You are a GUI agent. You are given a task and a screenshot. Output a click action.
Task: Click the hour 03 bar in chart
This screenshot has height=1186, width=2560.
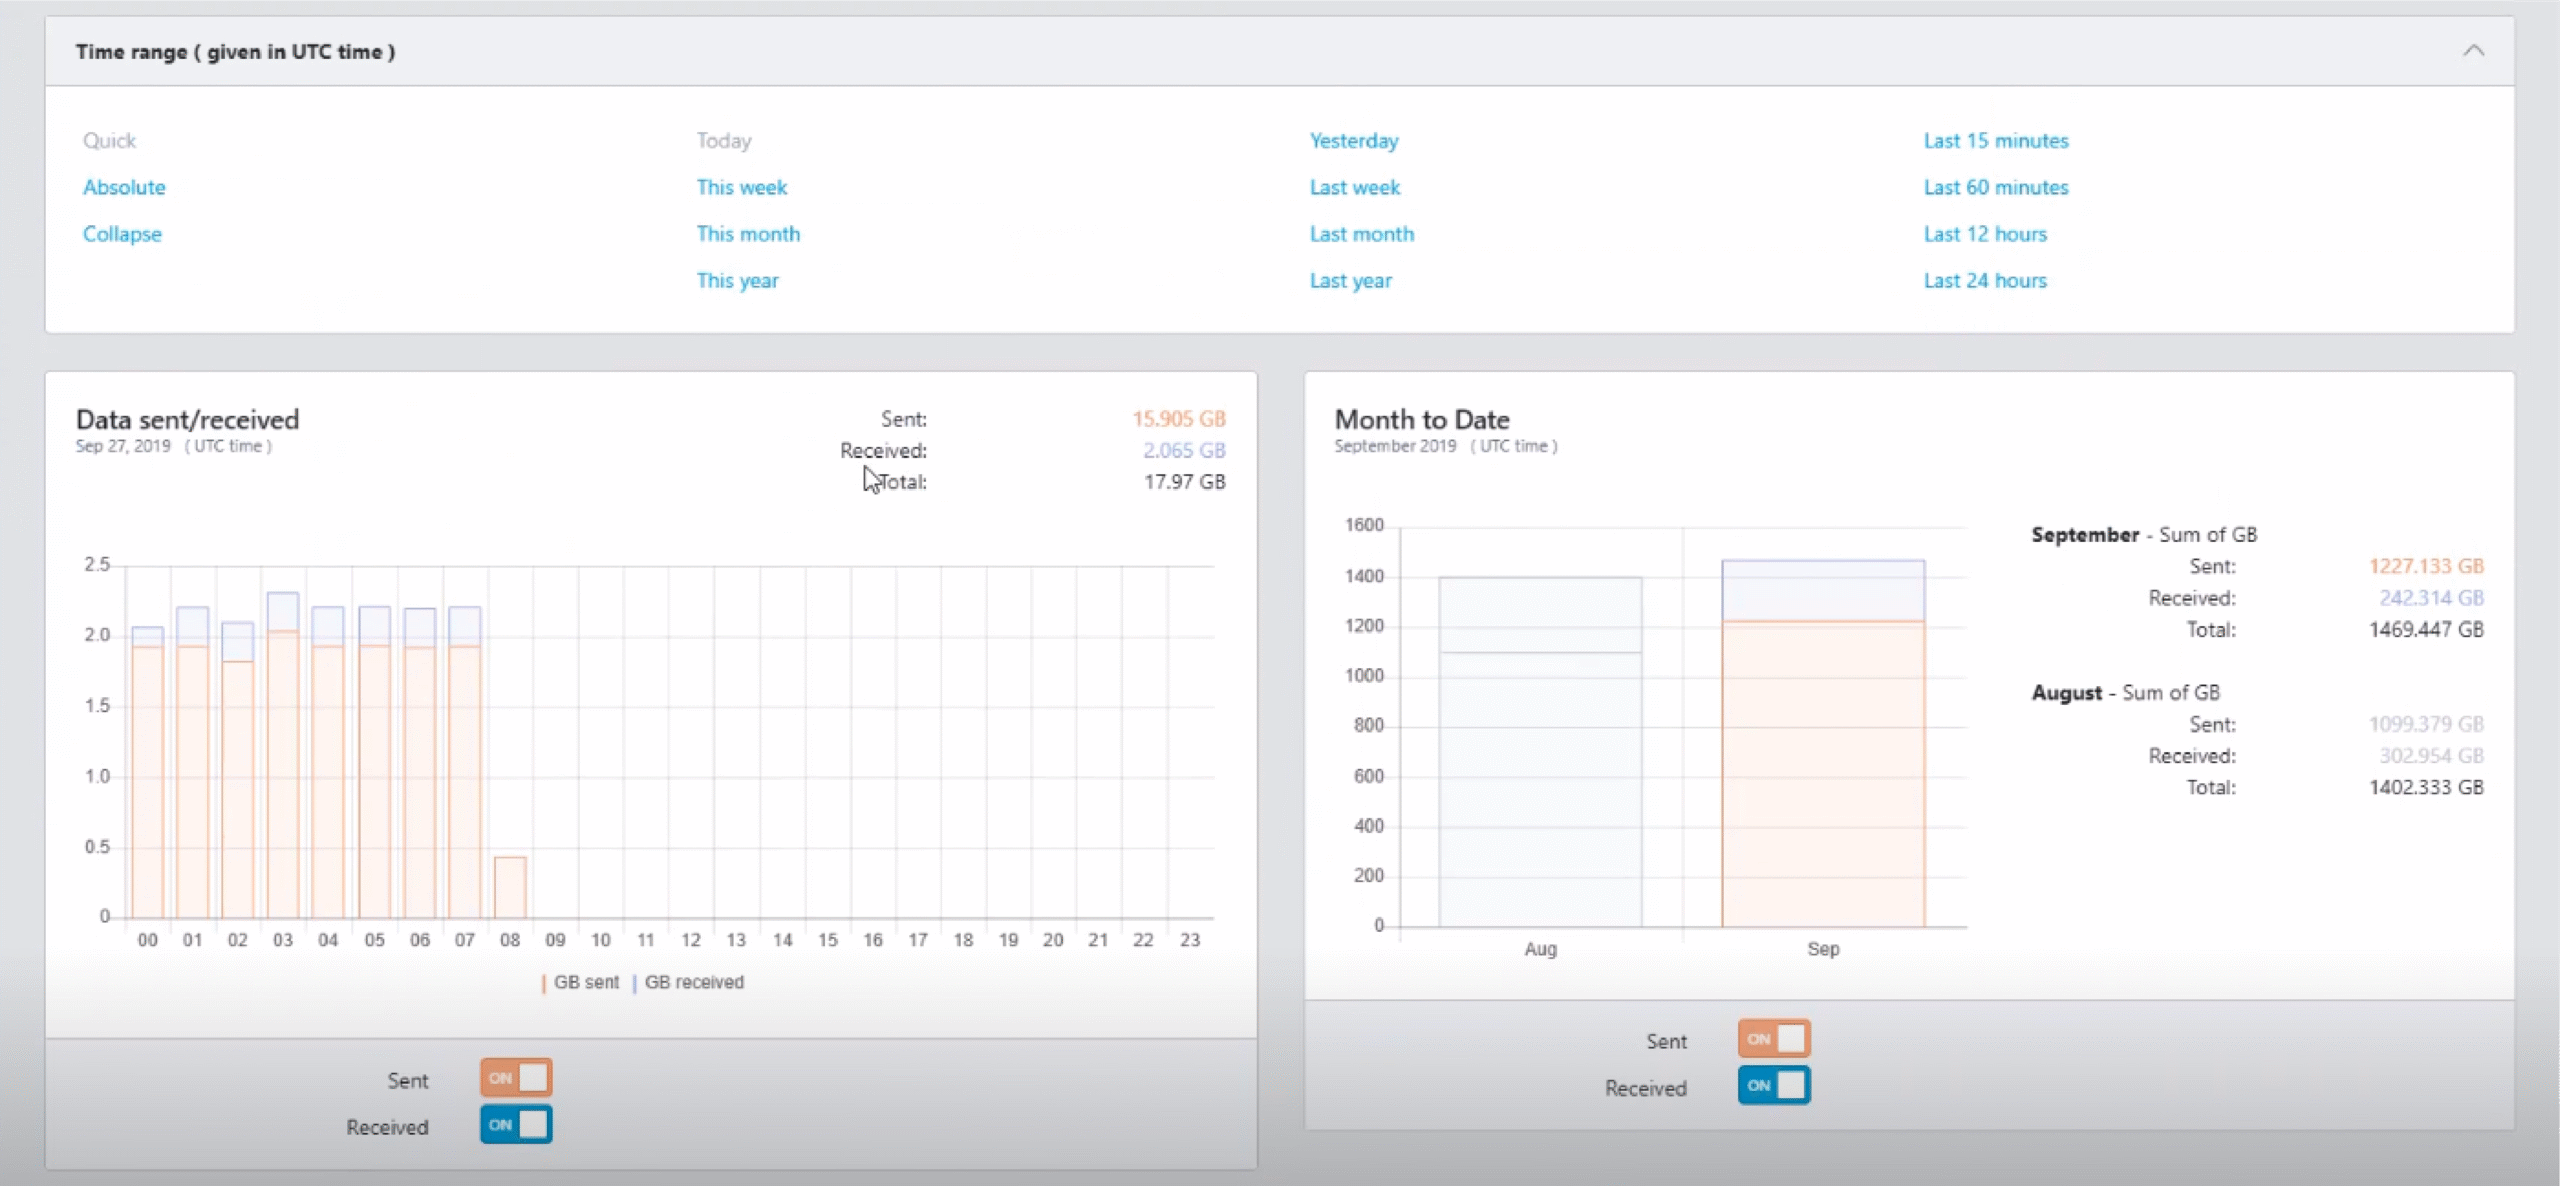(x=283, y=770)
